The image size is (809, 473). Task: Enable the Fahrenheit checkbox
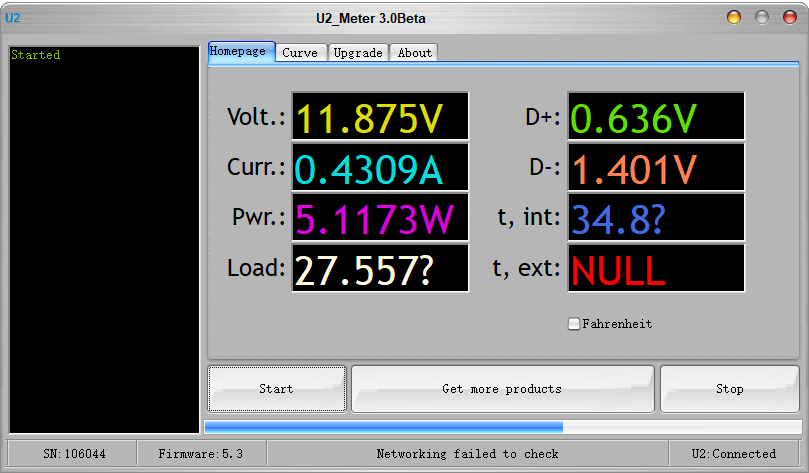pyautogui.click(x=573, y=324)
